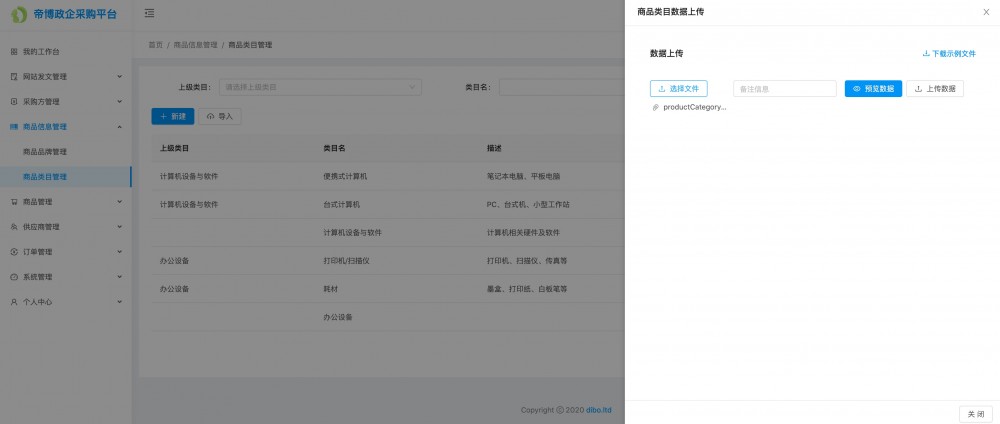Image resolution: width=1000 pixels, height=424 pixels.
Task: Expand 系统管理 menu chevron
Action: coord(119,277)
